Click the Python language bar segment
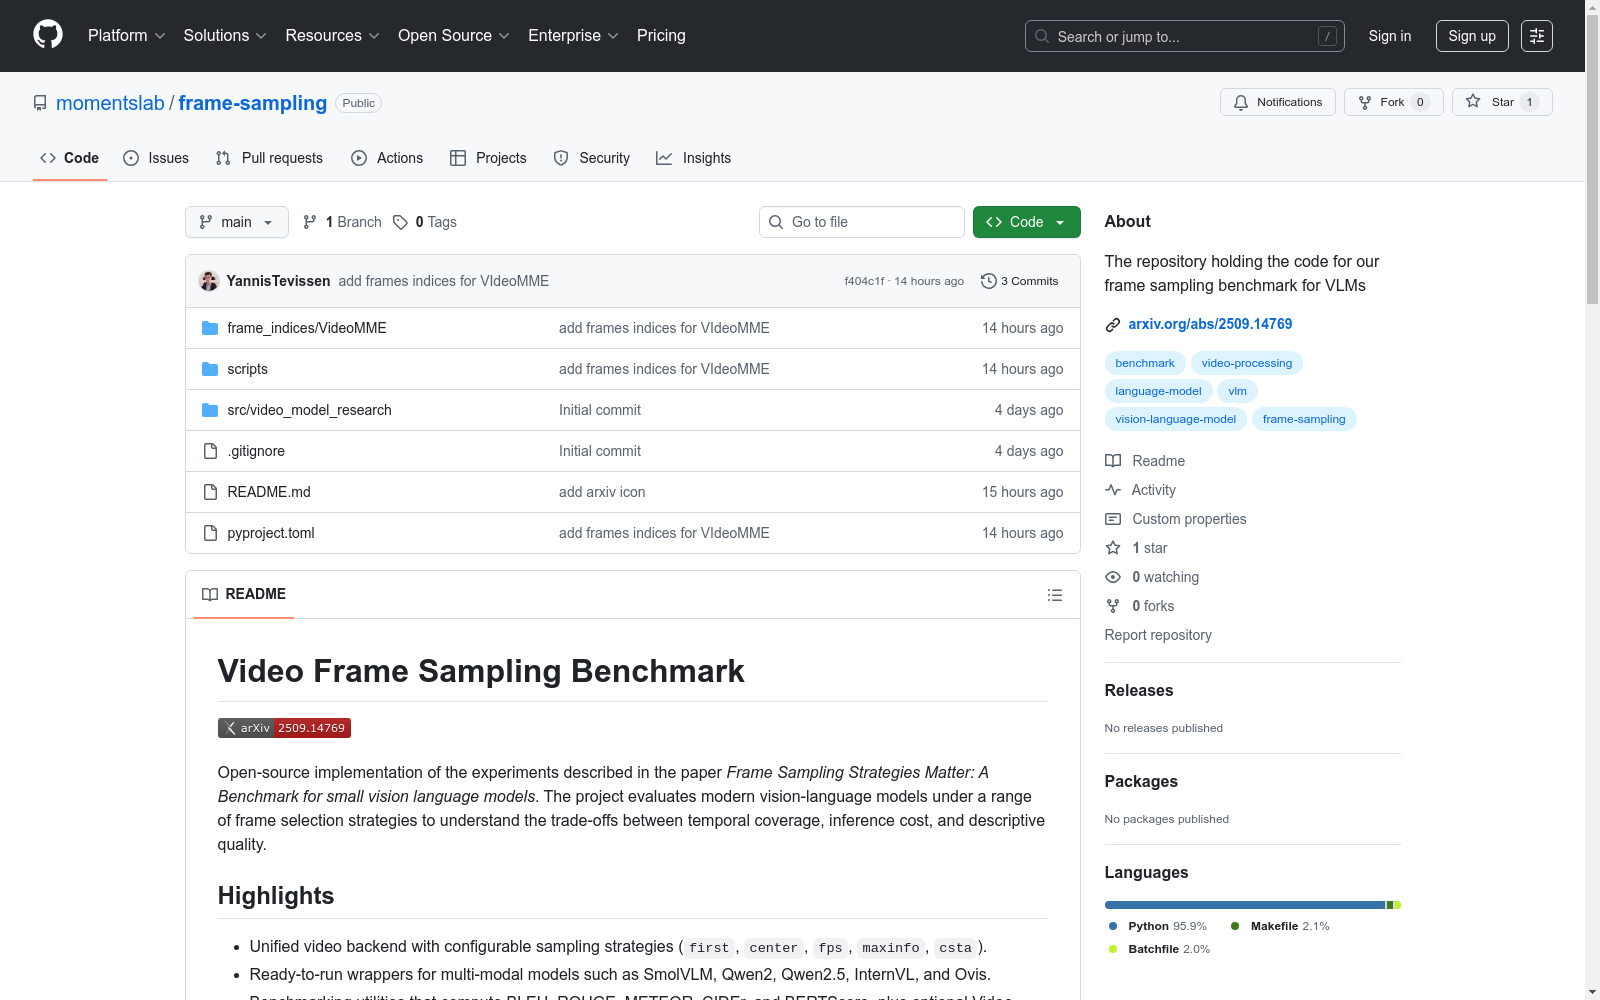The width and height of the screenshot is (1600, 1000). point(1245,905)
